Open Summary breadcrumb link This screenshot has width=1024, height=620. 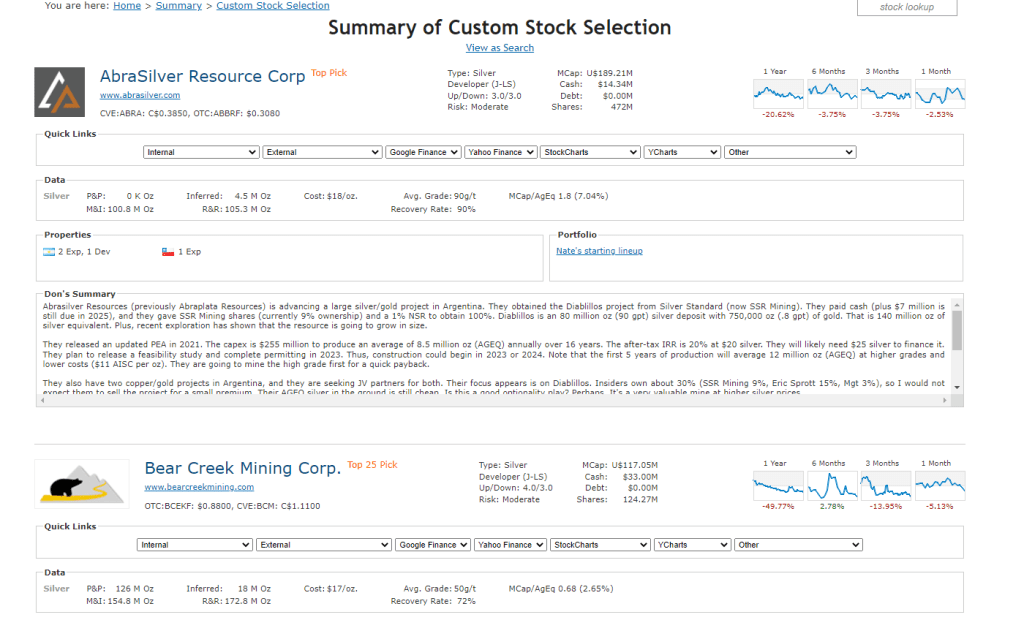(178, 6)
